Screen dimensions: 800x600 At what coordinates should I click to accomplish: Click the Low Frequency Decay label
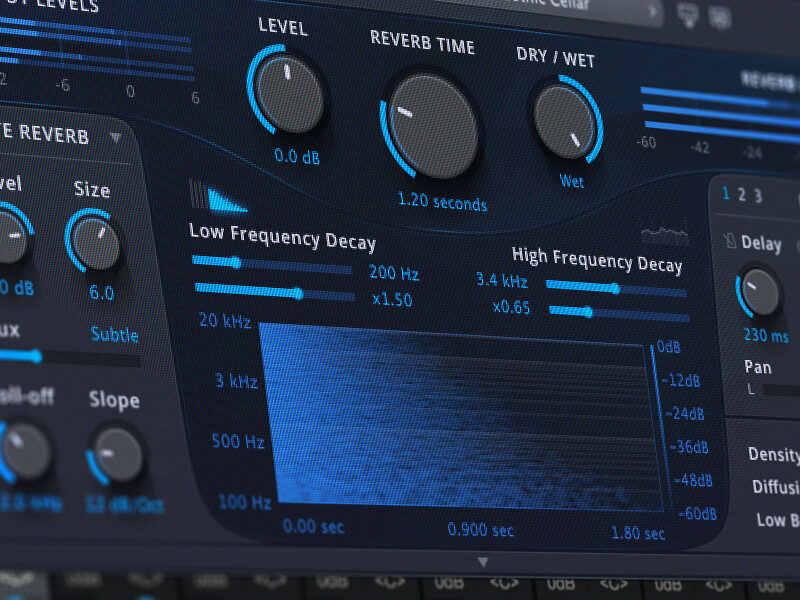[283, 237]
